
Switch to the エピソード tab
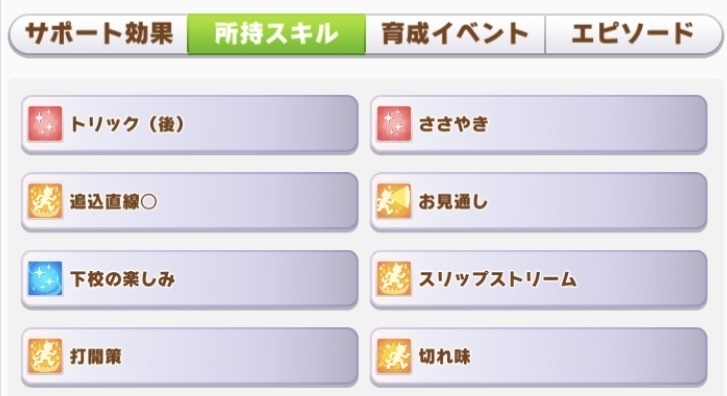click(x=633, y=34)
